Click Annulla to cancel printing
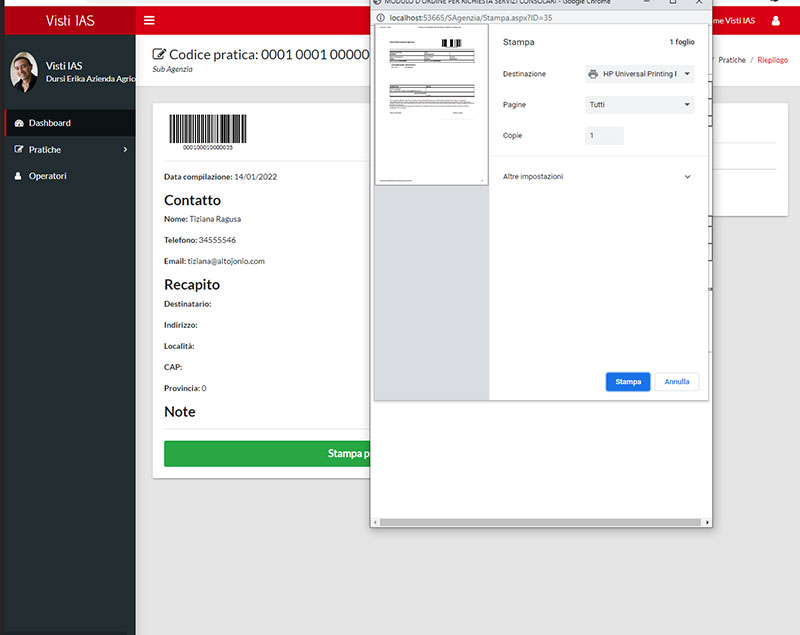Viewport: 800px width, 635px height. 677,382
